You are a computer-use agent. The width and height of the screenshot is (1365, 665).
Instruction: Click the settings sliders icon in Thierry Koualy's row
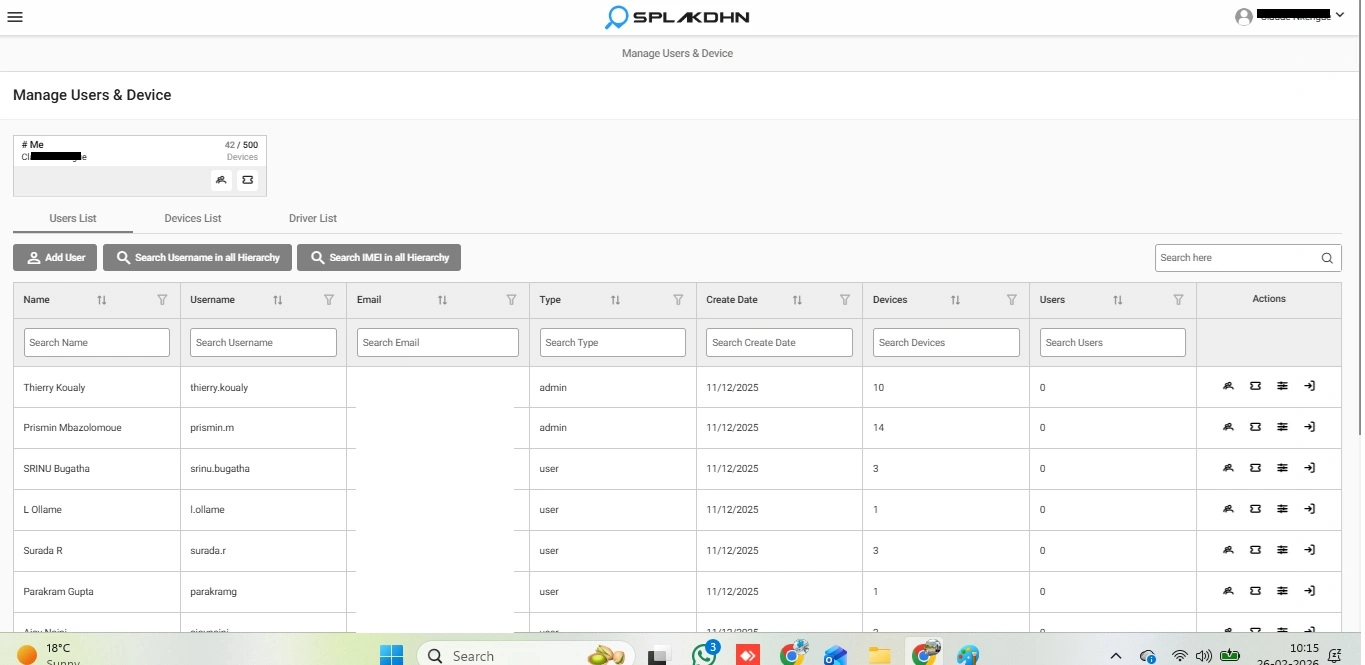pyautogui.click(x=1282, y=386)
